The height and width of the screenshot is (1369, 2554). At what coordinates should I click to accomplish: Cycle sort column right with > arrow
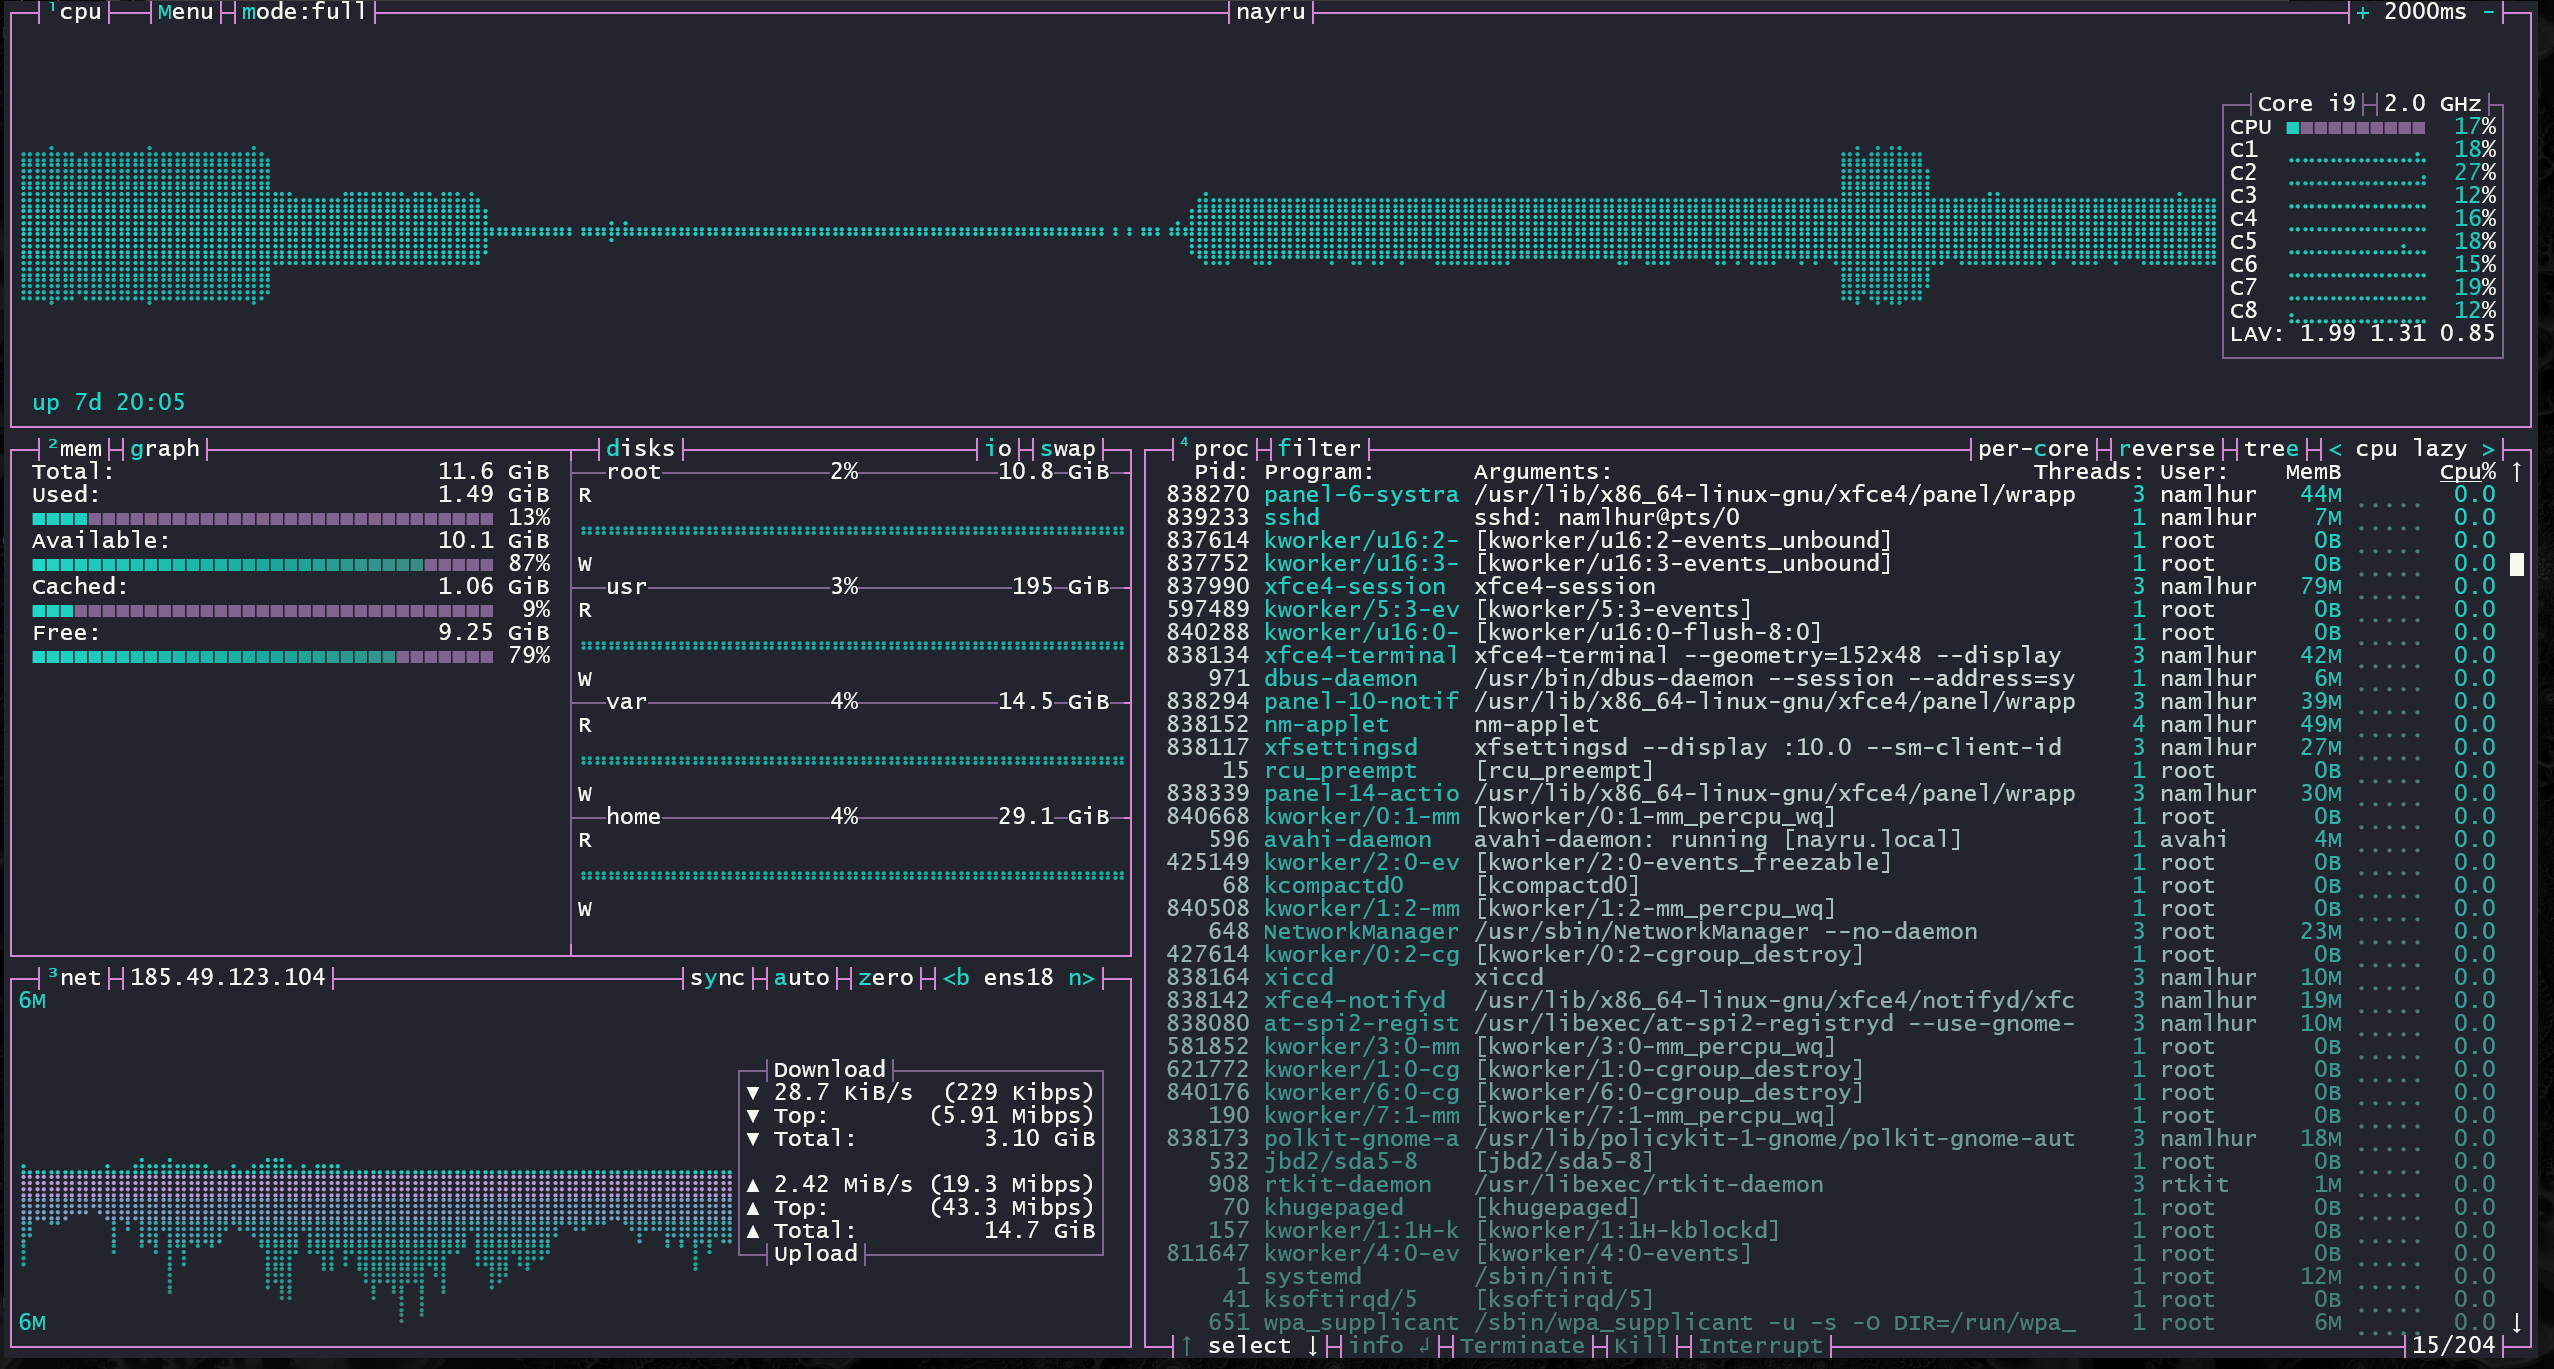pos(2488,449)
